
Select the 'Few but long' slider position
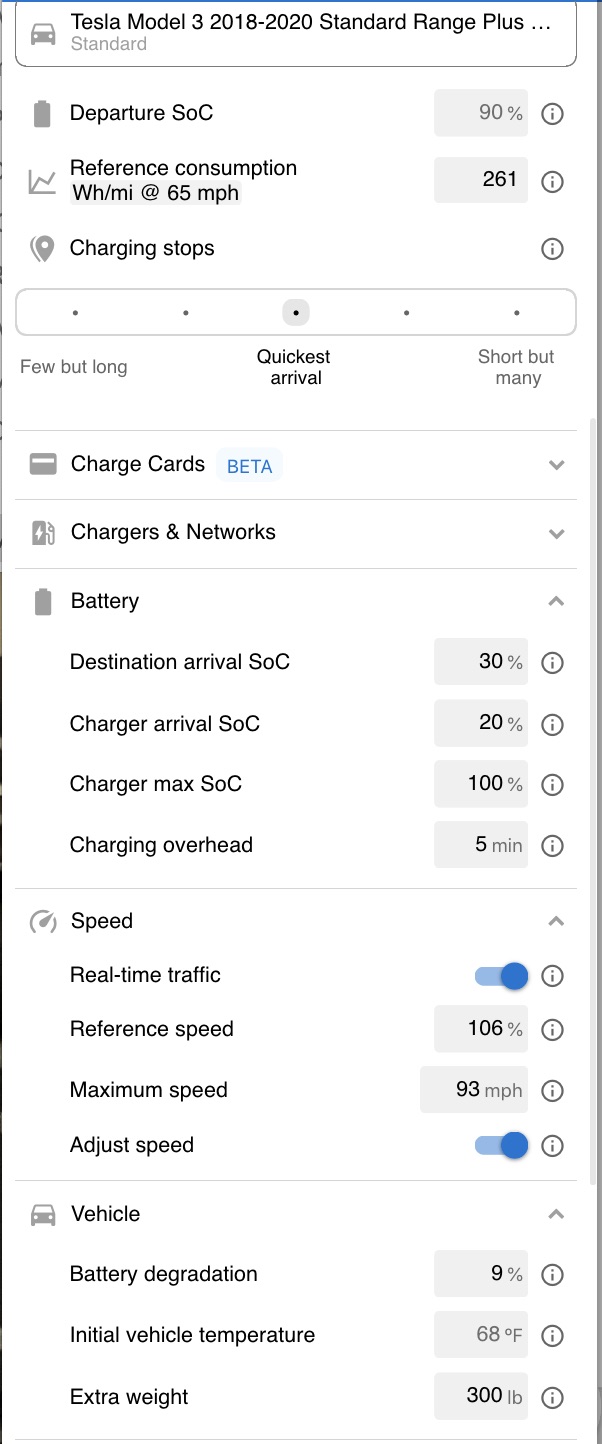click(x=75, y=313)
